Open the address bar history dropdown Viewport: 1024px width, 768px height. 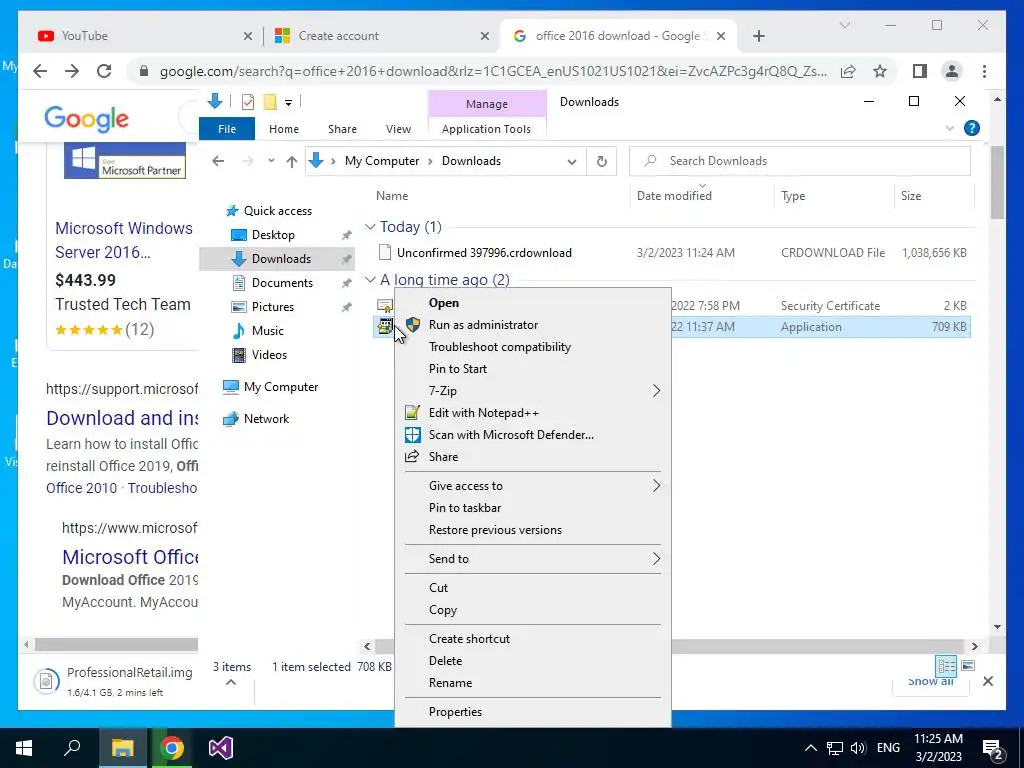click(x=572, y=161)
